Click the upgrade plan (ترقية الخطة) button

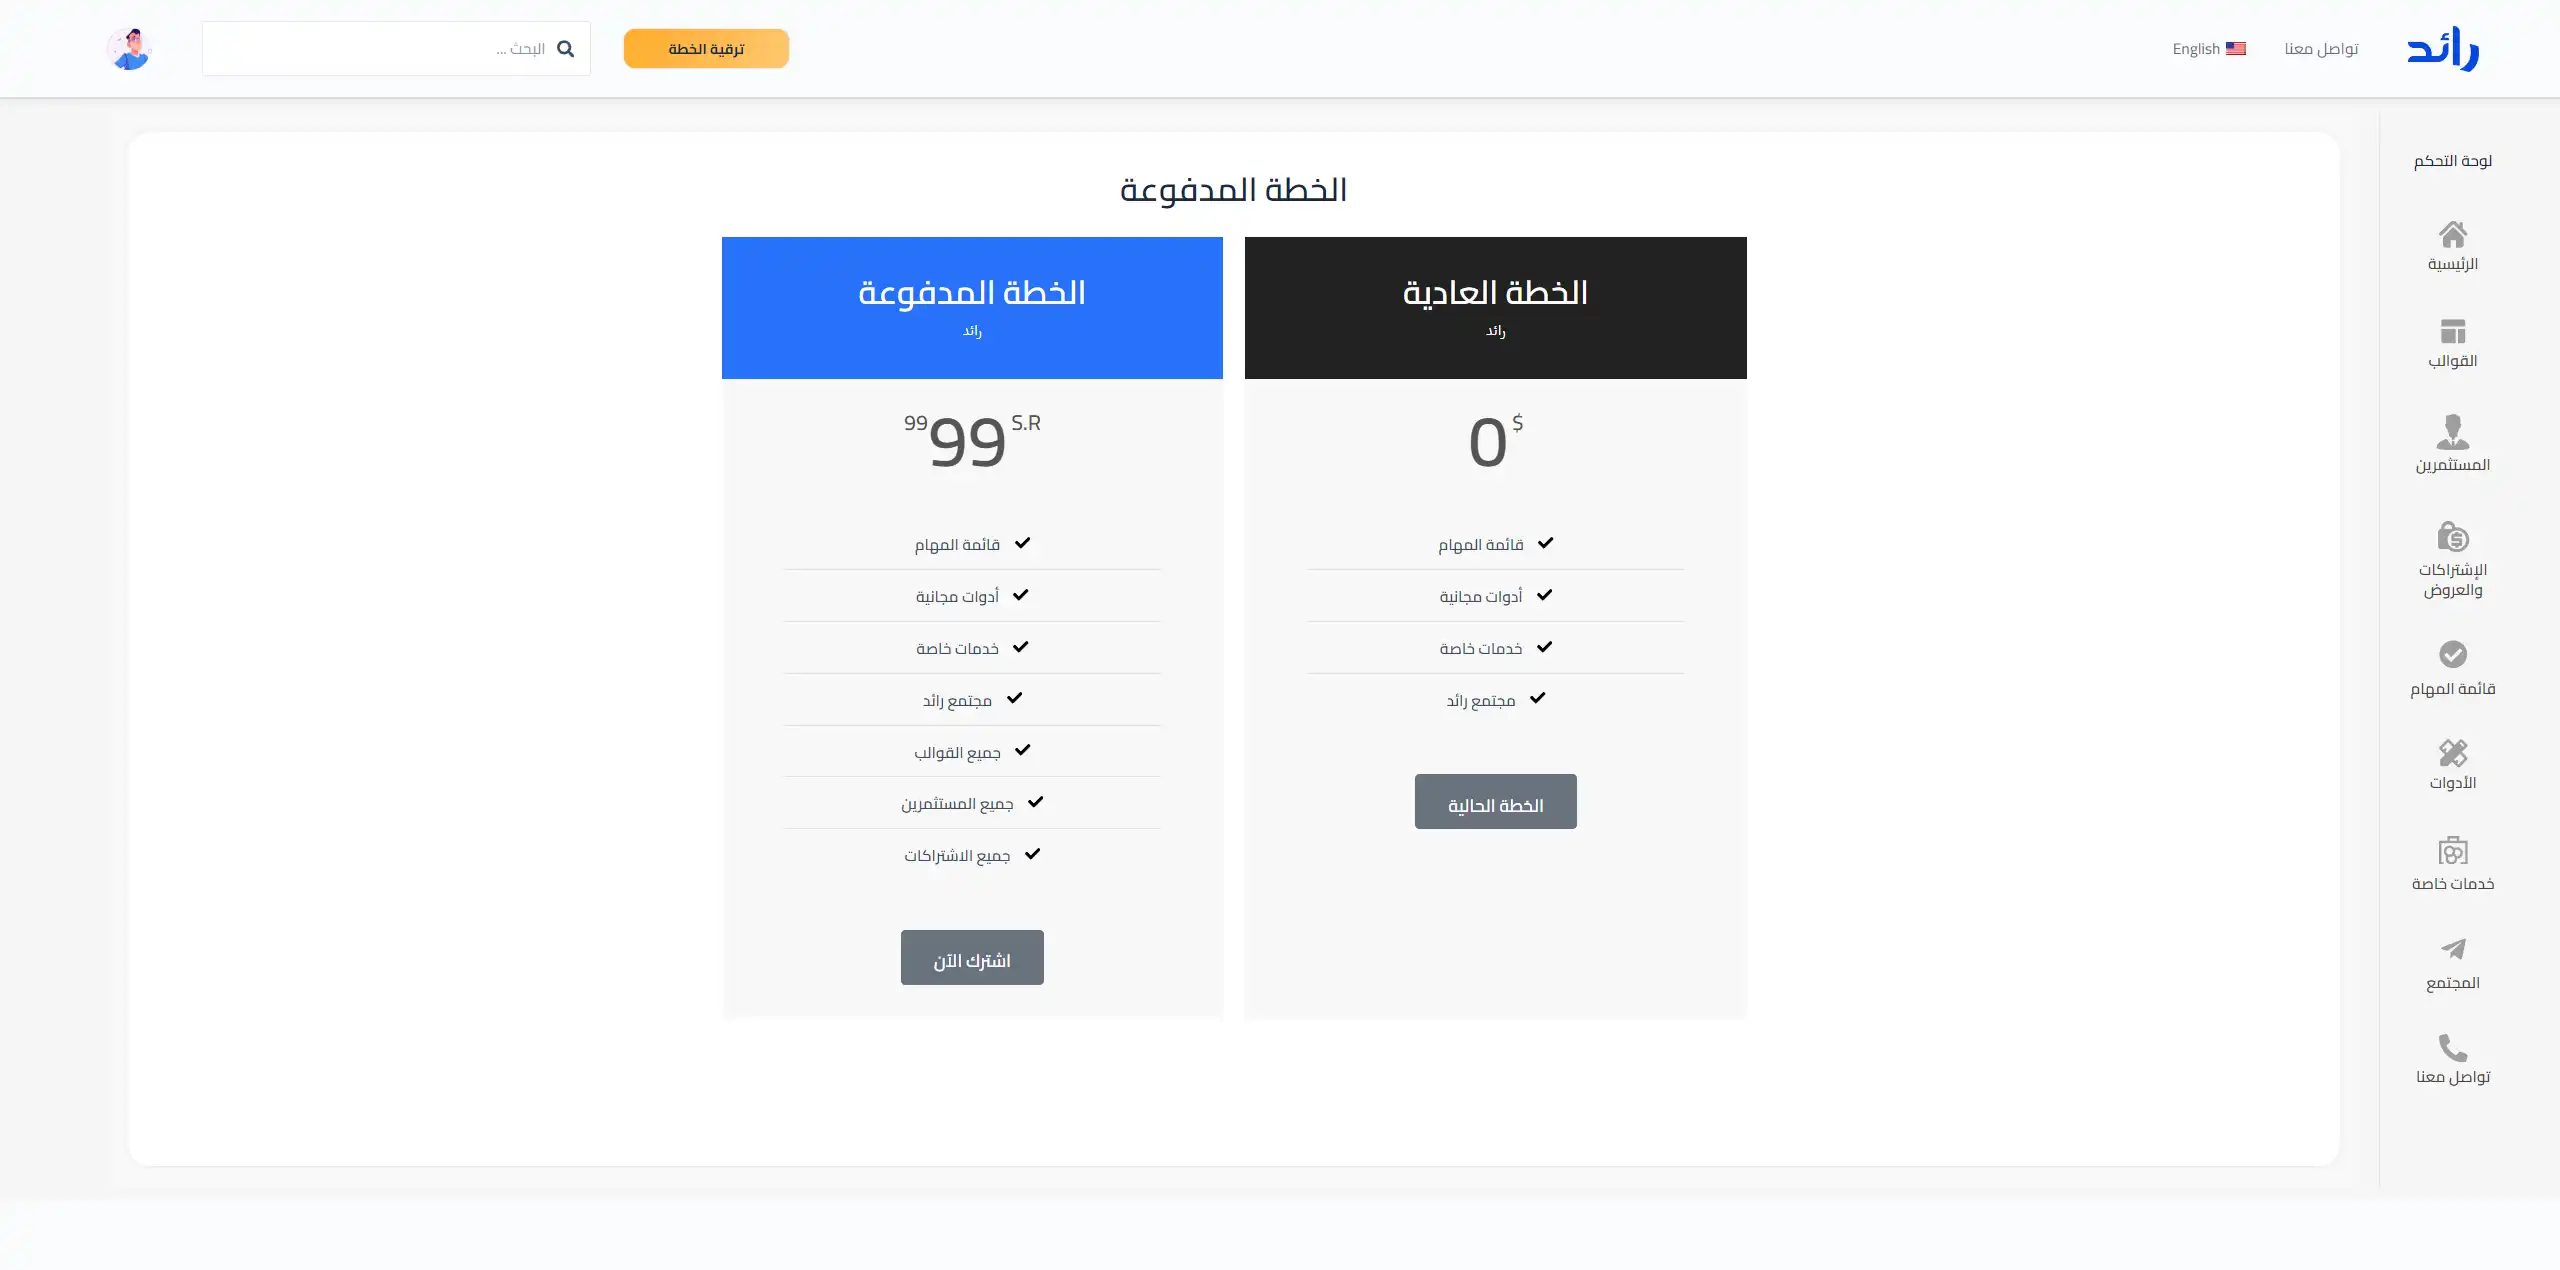(706, 49)
